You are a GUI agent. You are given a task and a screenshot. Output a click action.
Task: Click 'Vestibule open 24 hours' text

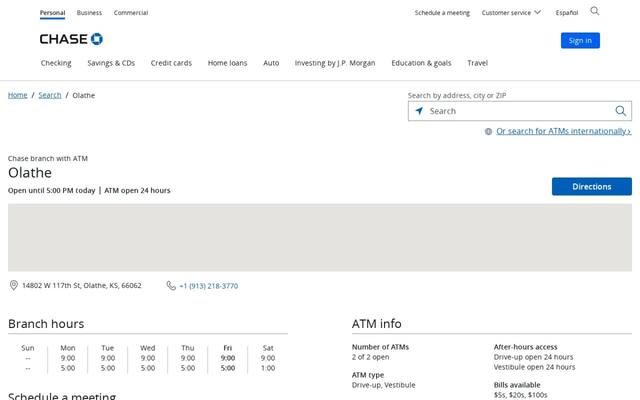click(534, 367)
